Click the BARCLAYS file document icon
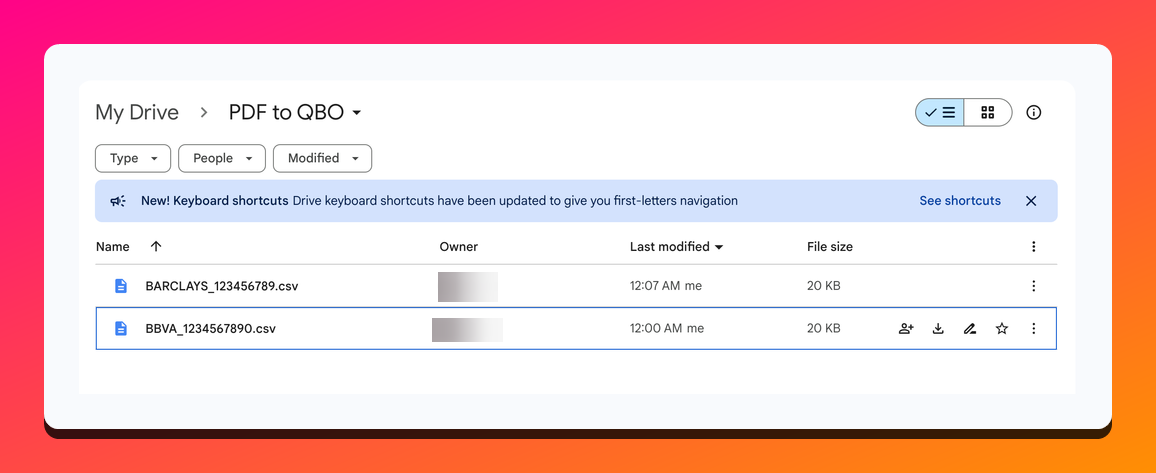This screenshot has width=1156, height=473. 121,286
